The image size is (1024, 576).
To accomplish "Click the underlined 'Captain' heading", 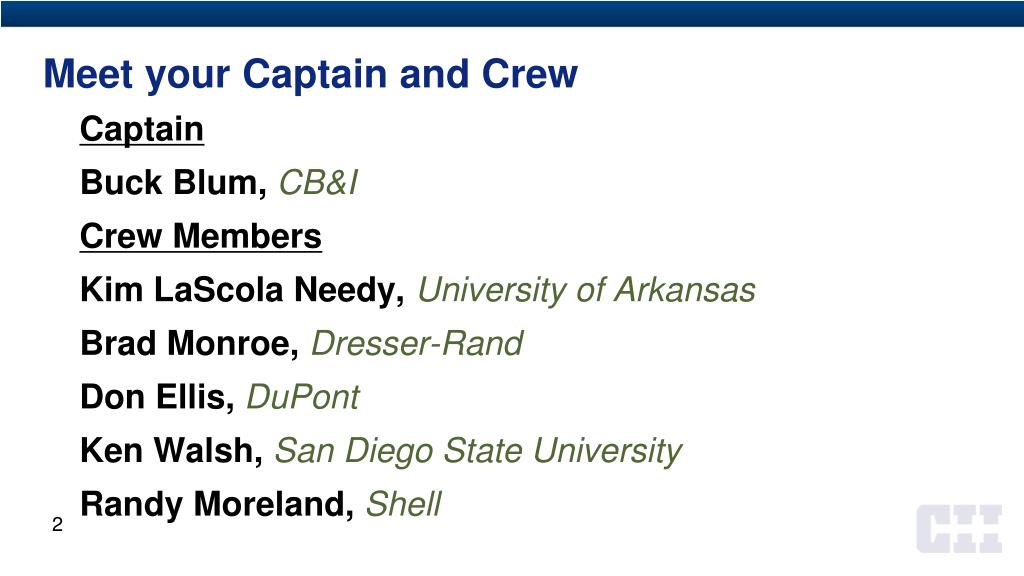I will 142,130.
